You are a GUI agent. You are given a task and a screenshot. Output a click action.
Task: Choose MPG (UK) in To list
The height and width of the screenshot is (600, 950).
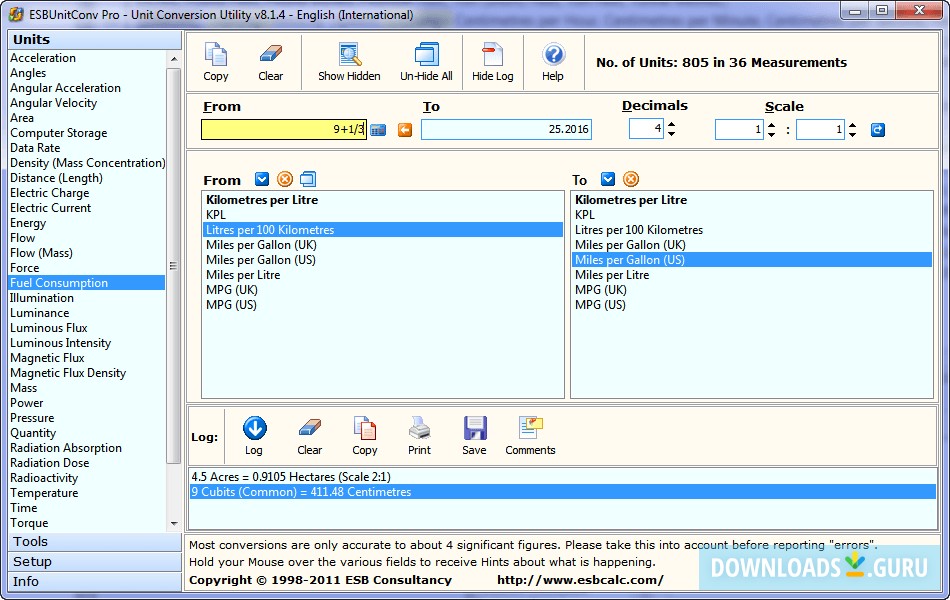600,290
